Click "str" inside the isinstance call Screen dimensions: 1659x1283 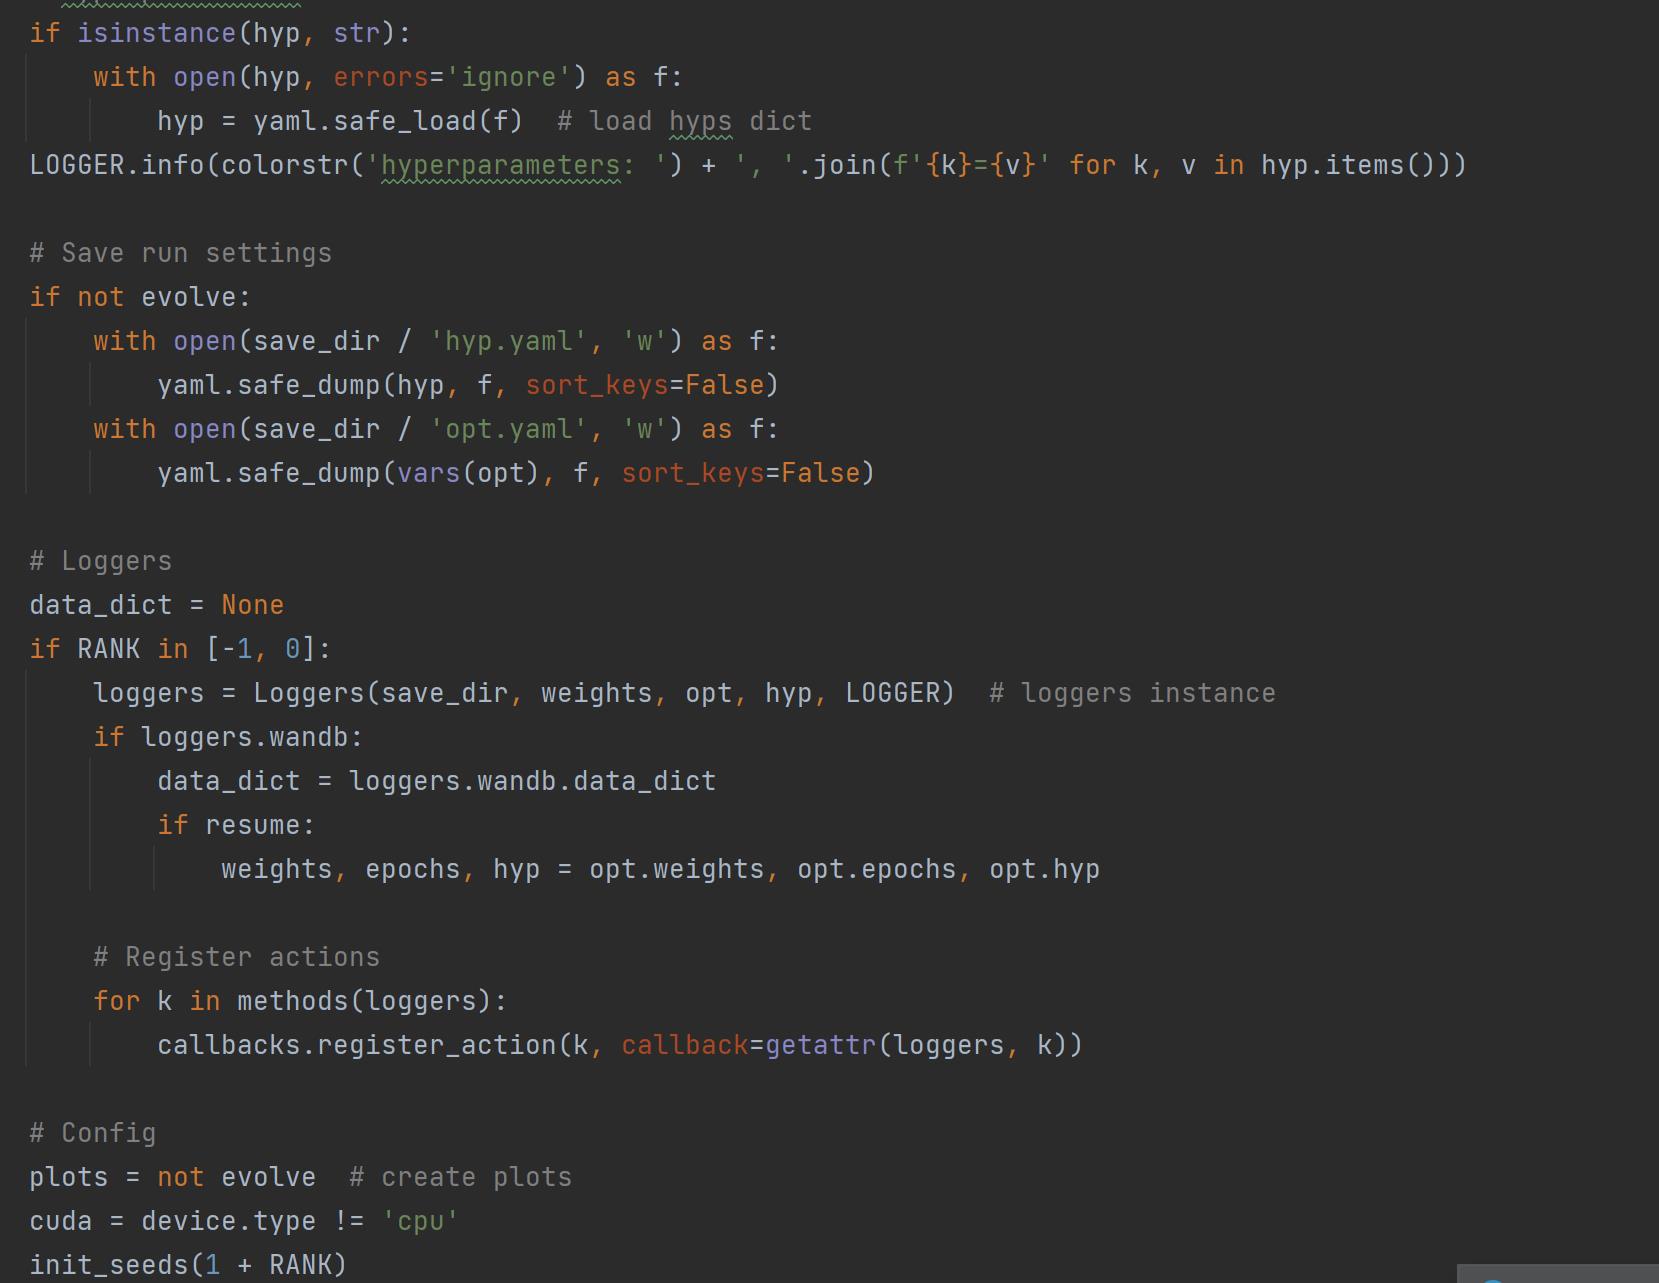[x=356, y=33]
